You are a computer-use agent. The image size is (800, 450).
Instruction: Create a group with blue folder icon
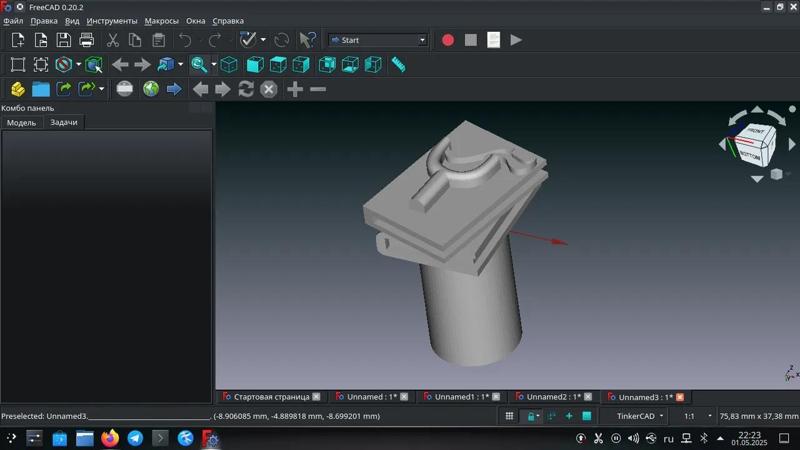(x=41, y=89)
